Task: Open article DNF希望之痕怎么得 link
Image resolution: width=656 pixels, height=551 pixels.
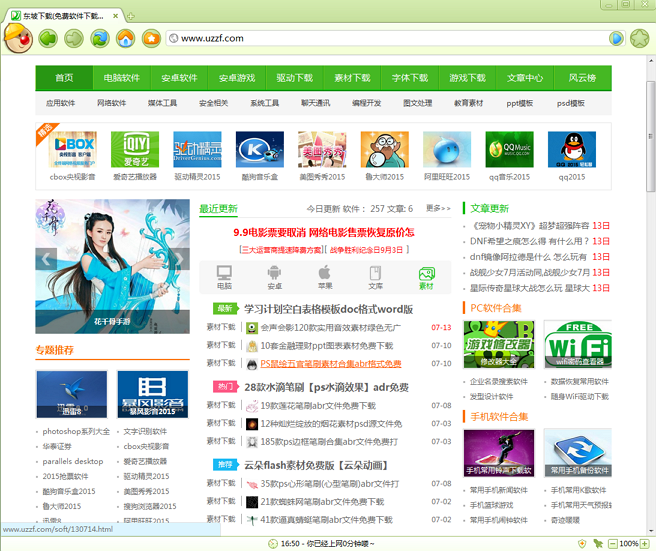Action: coord(530,241)
